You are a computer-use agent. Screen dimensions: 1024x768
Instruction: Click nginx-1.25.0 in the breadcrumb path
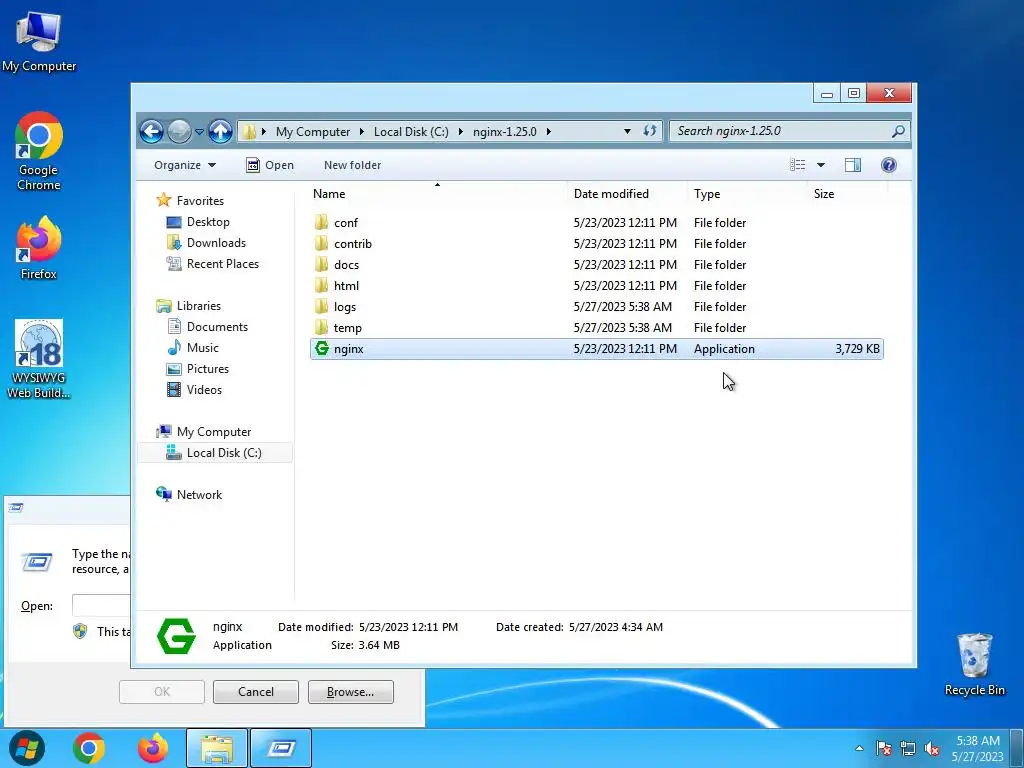(x=505, y=131)
